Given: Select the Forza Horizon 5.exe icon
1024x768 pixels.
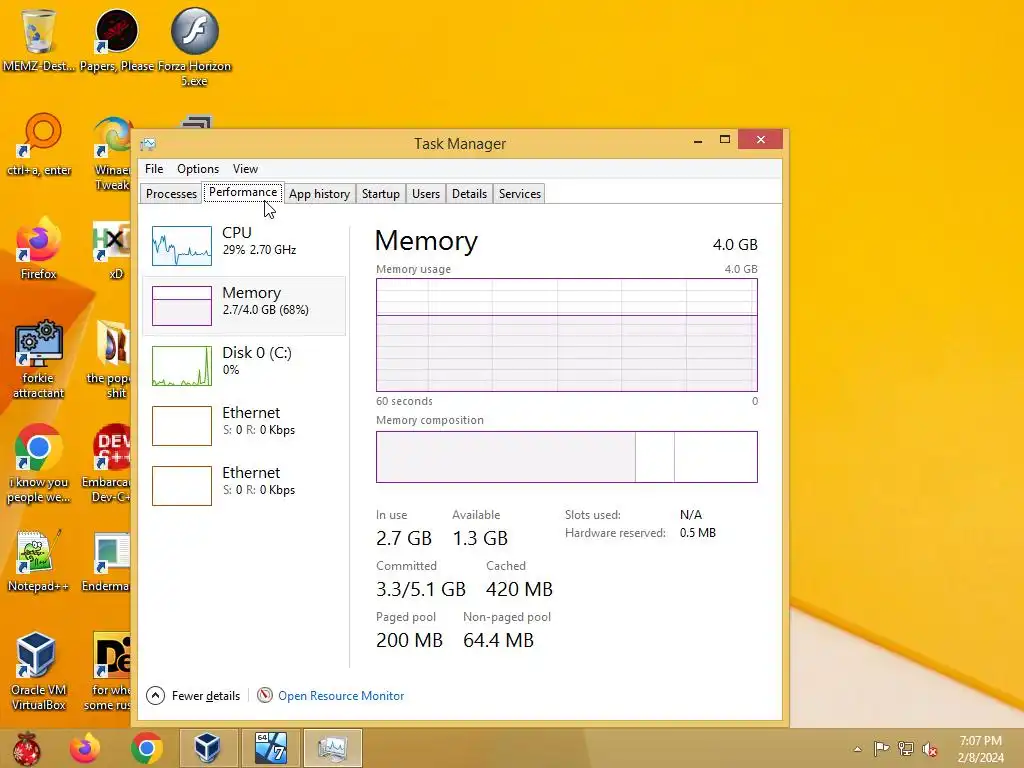Looking at the screenshot, I should point(195,46).
